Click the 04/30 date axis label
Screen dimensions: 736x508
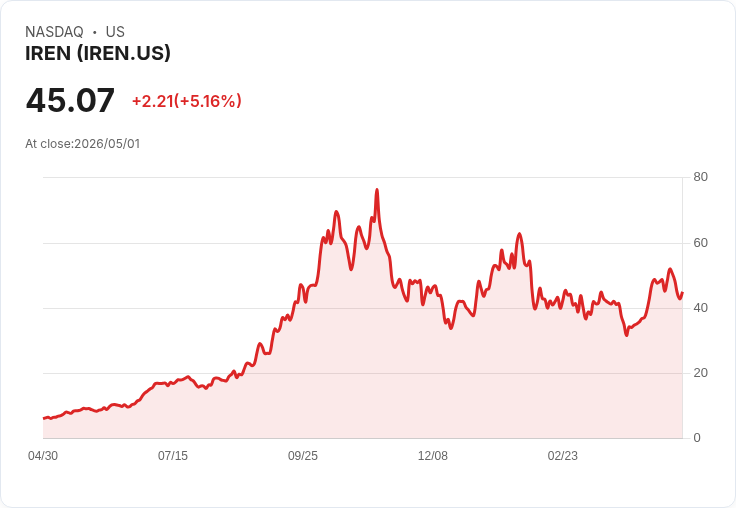click(43, 456)
